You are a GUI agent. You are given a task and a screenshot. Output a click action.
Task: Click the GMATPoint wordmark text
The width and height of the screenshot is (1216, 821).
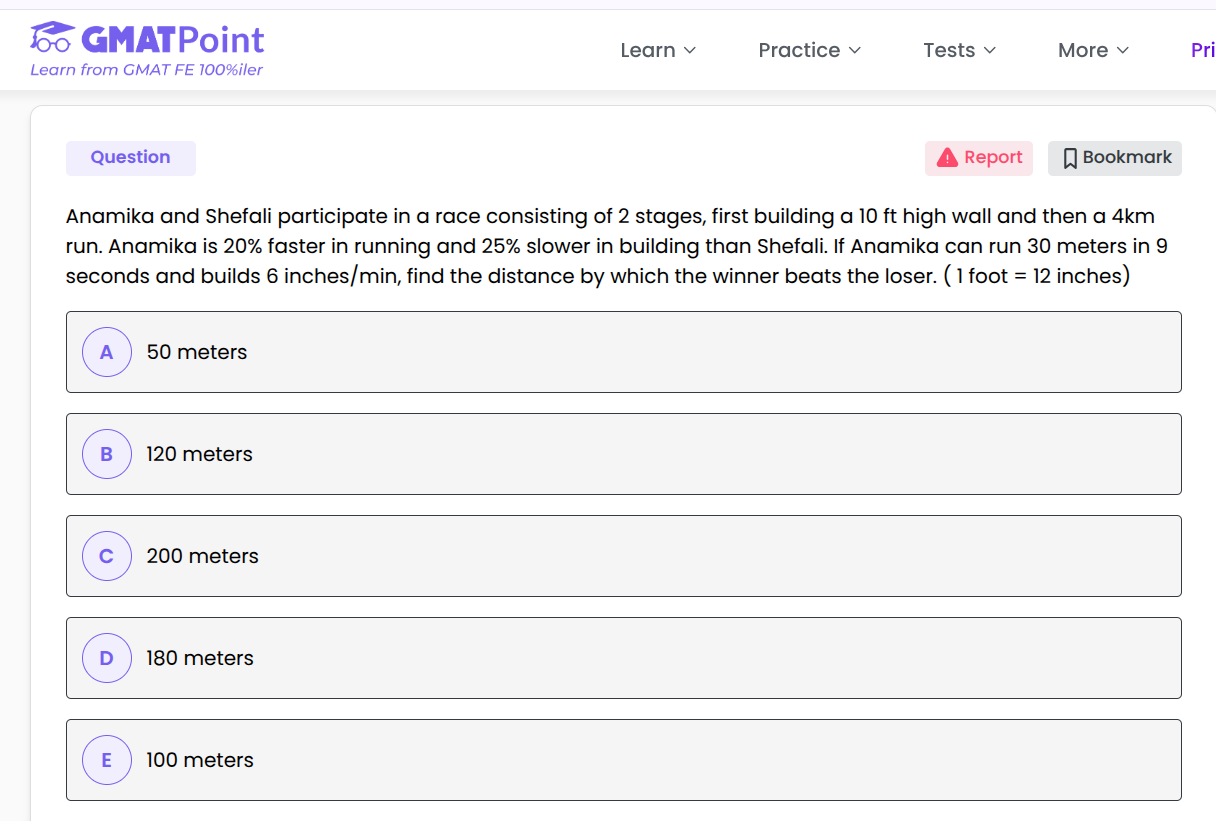coord(172,40)
